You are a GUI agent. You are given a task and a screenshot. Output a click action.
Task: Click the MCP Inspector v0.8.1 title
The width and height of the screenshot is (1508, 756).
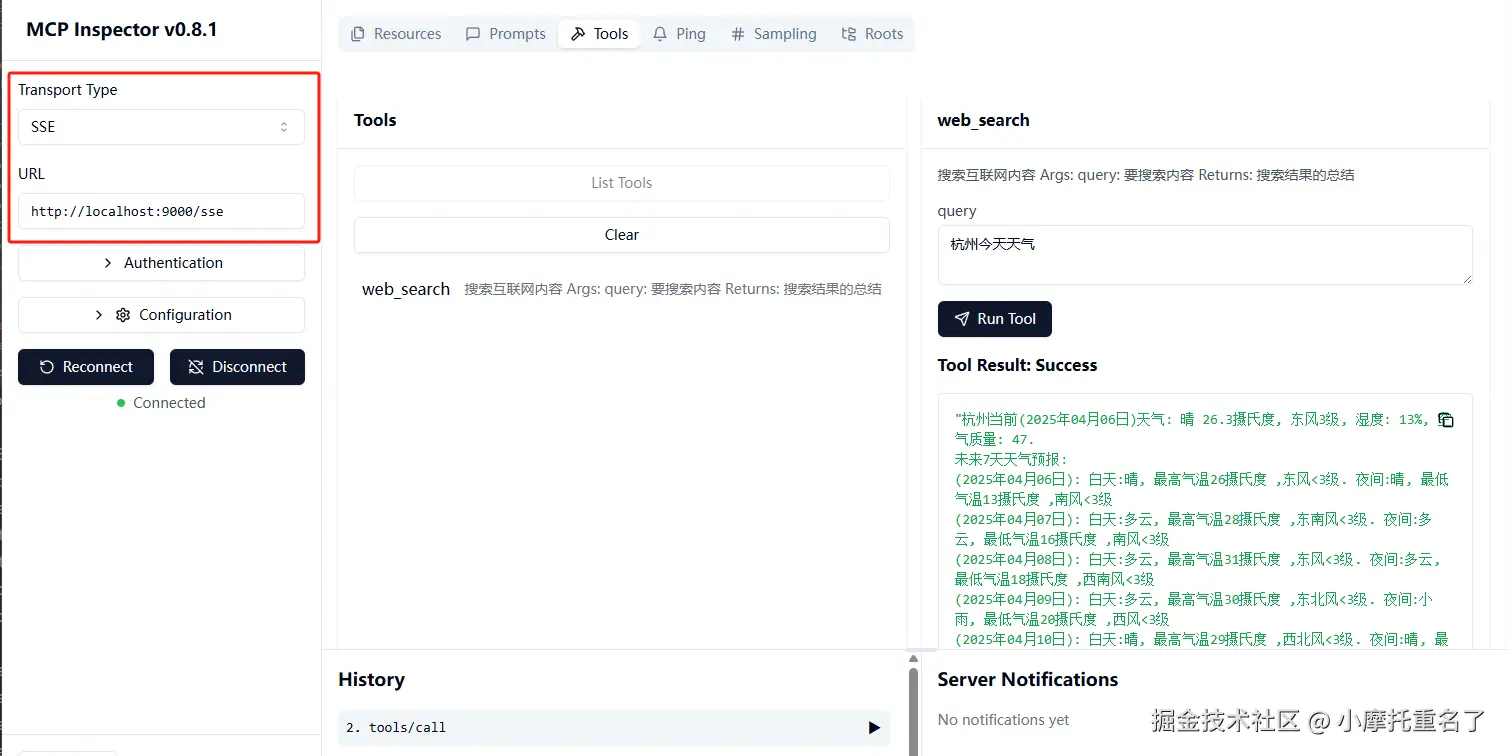[122, 29]
